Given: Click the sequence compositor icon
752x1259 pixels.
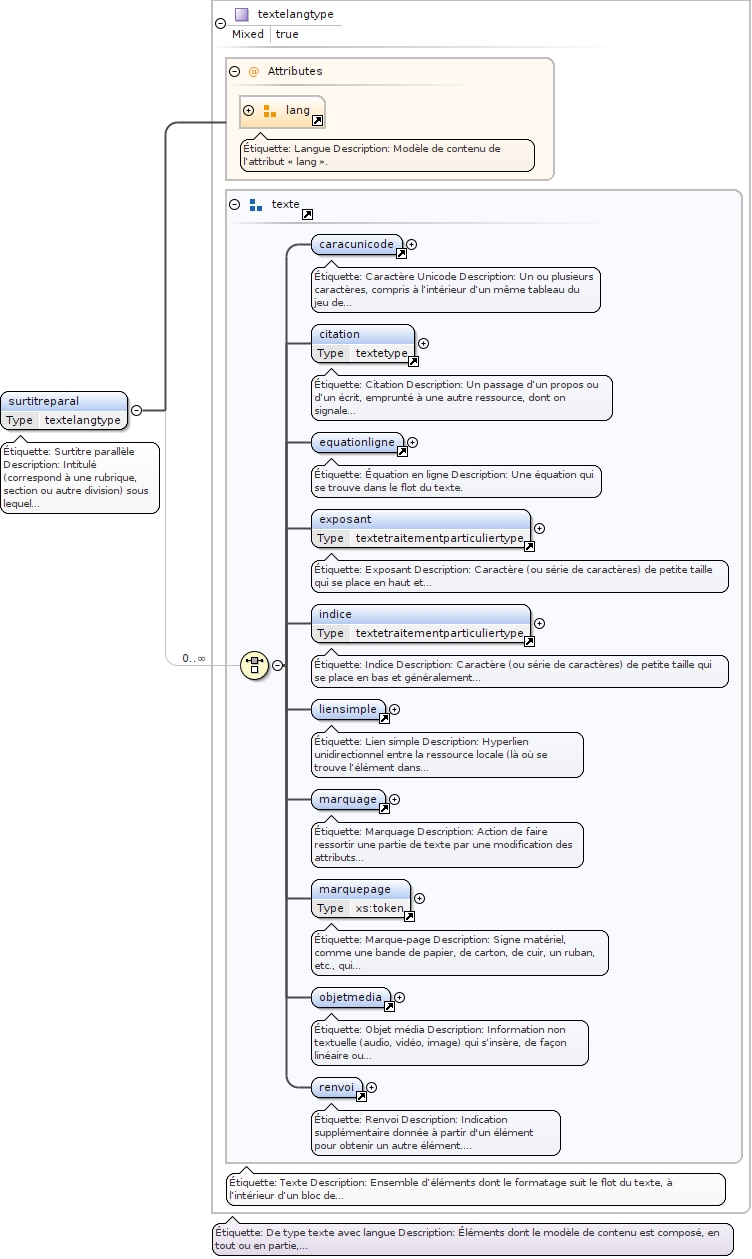Looking at the screenshot, I should click(x=254, y=665).
